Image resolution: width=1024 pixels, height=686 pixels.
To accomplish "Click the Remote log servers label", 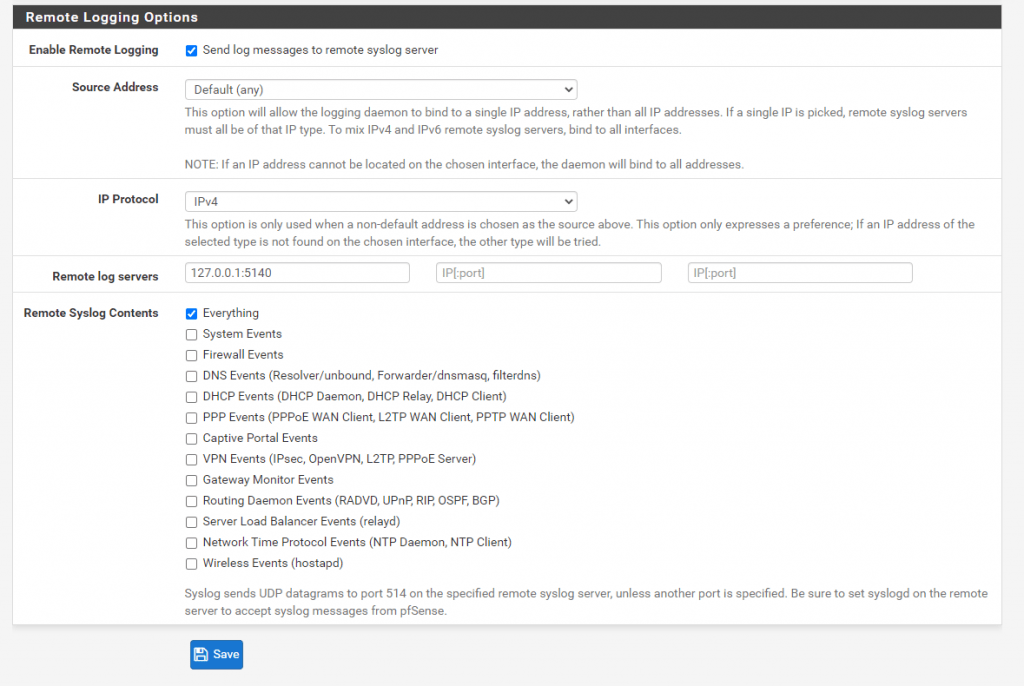I will tap(105, 276).
